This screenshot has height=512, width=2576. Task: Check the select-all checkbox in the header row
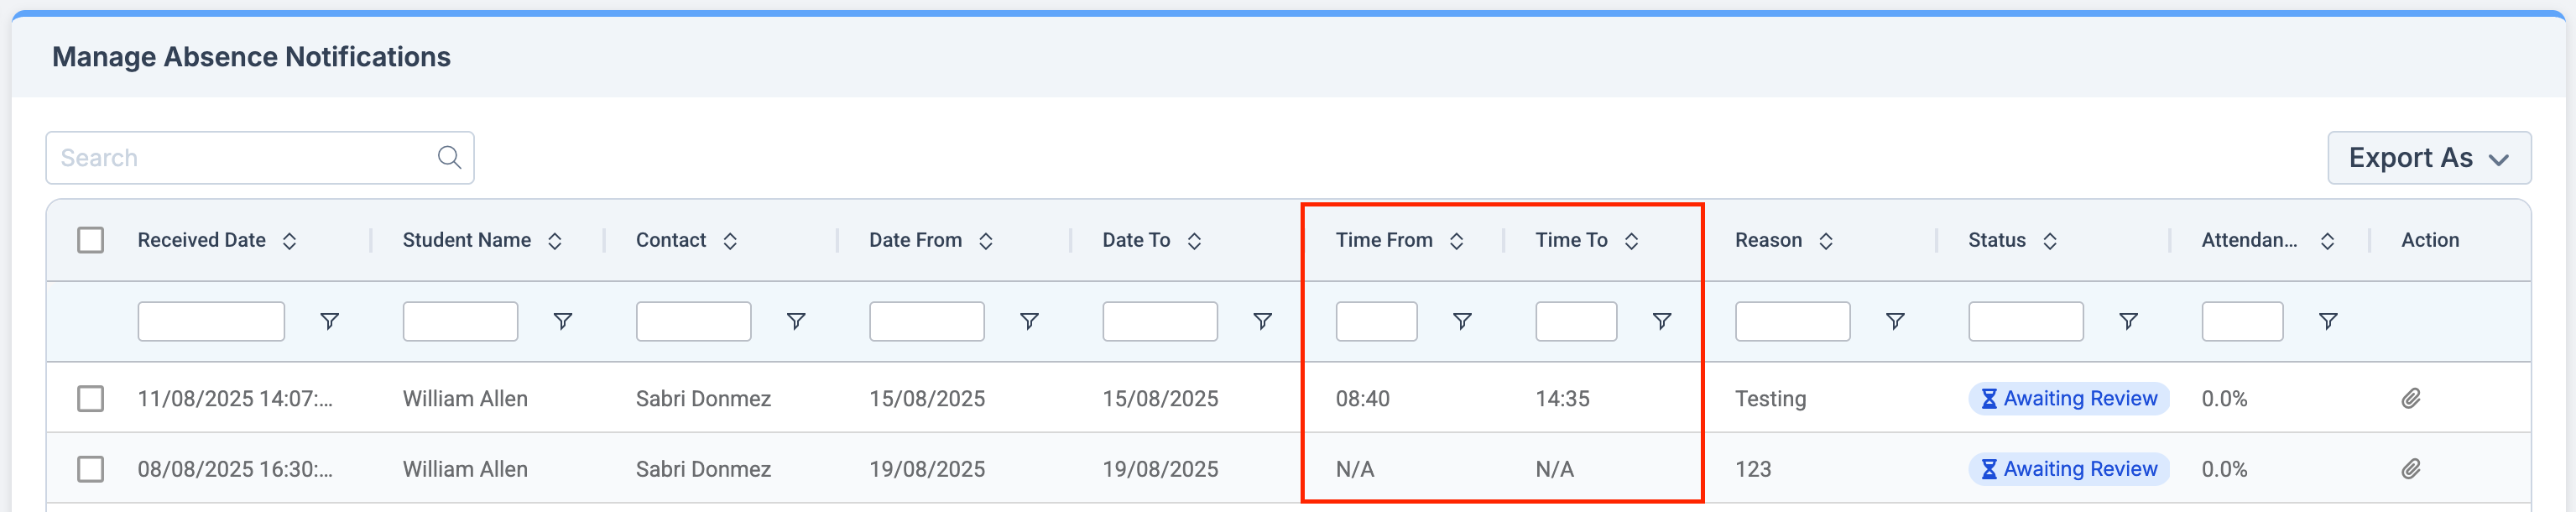pyautogui.click(x=90, y=240)
